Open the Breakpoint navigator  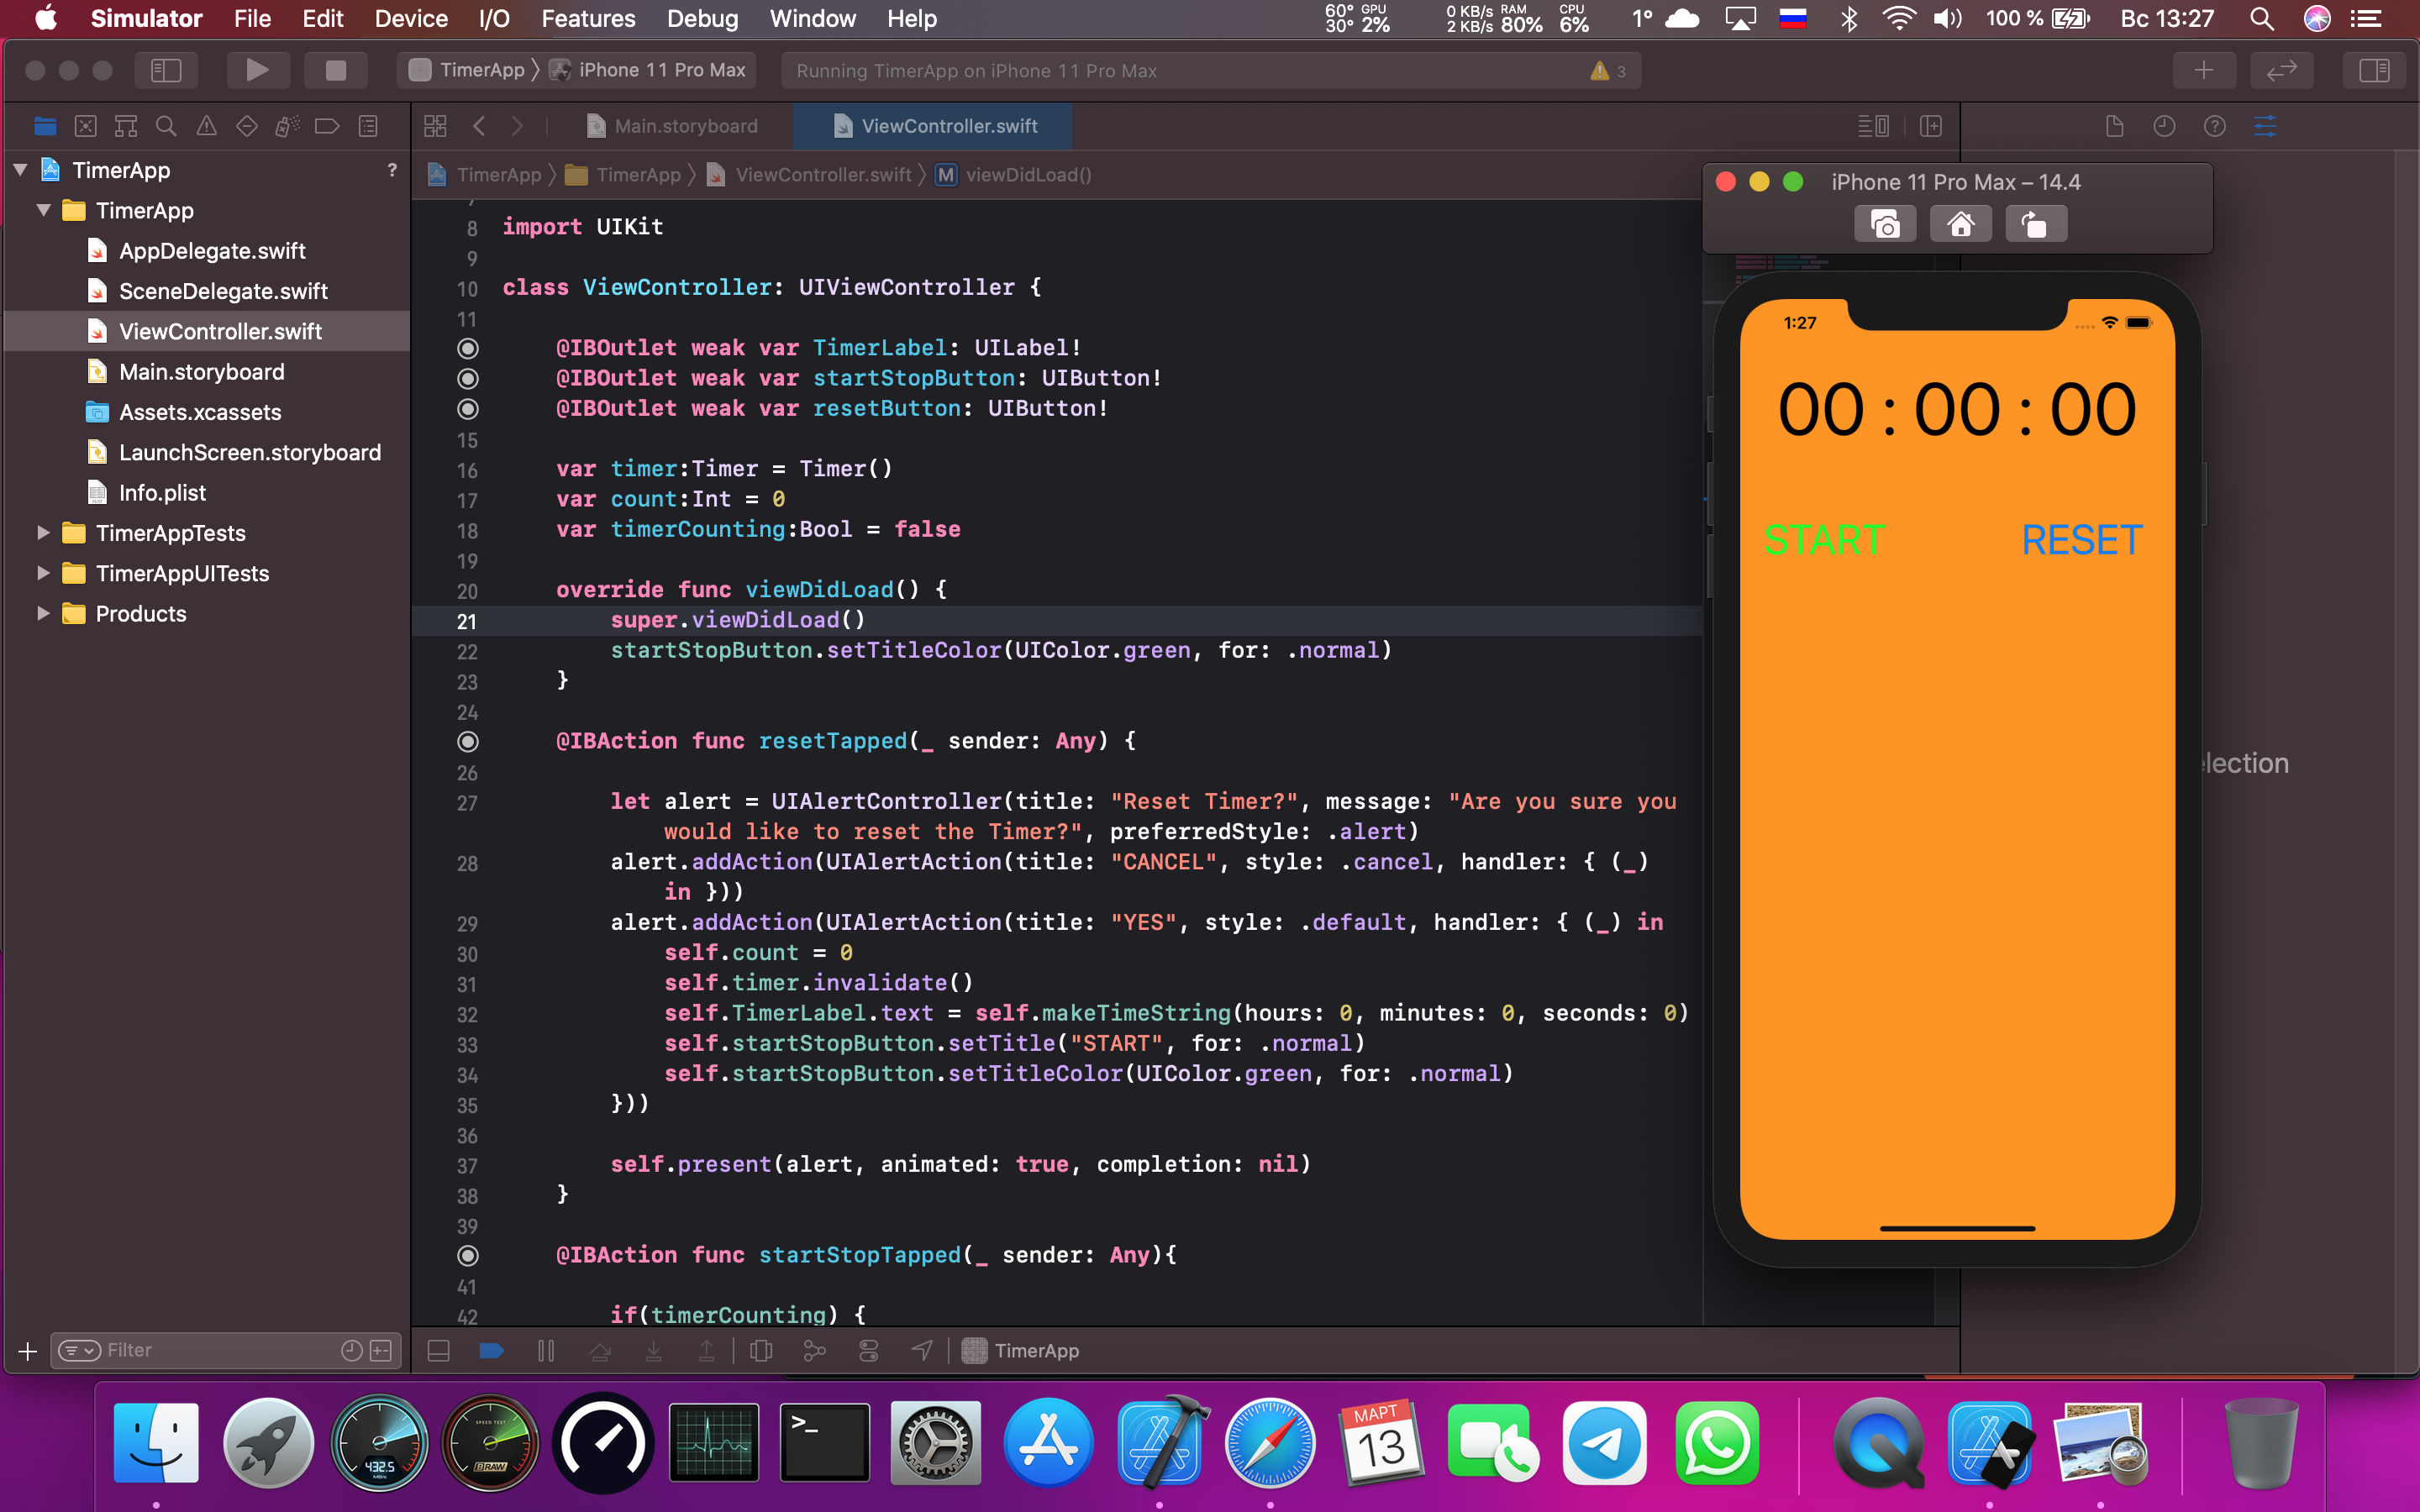click(326, 126)
